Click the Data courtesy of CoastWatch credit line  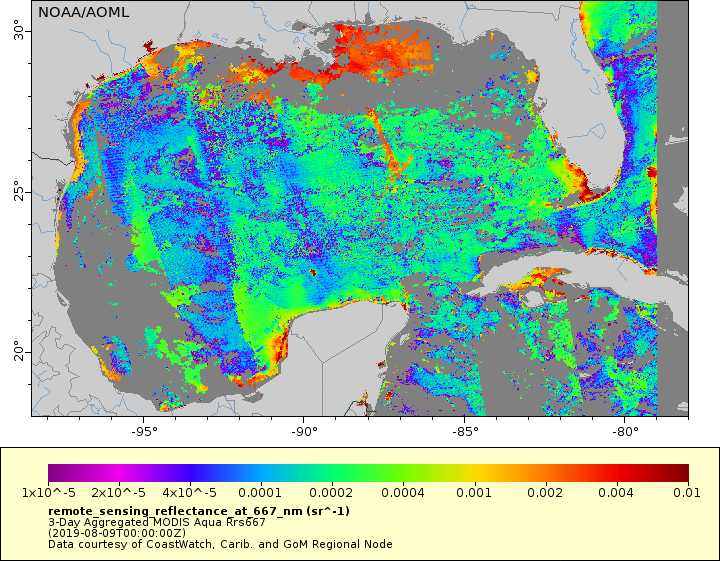[x=220, y=544]
